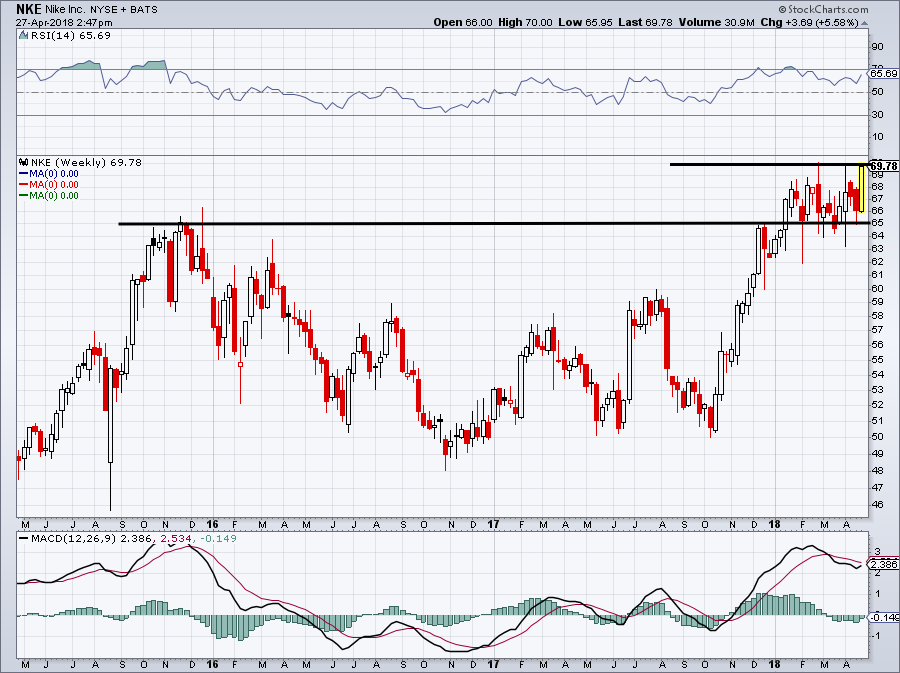Click the 60 label on the price axis
The image size is (900, 673).
(877, 289)
